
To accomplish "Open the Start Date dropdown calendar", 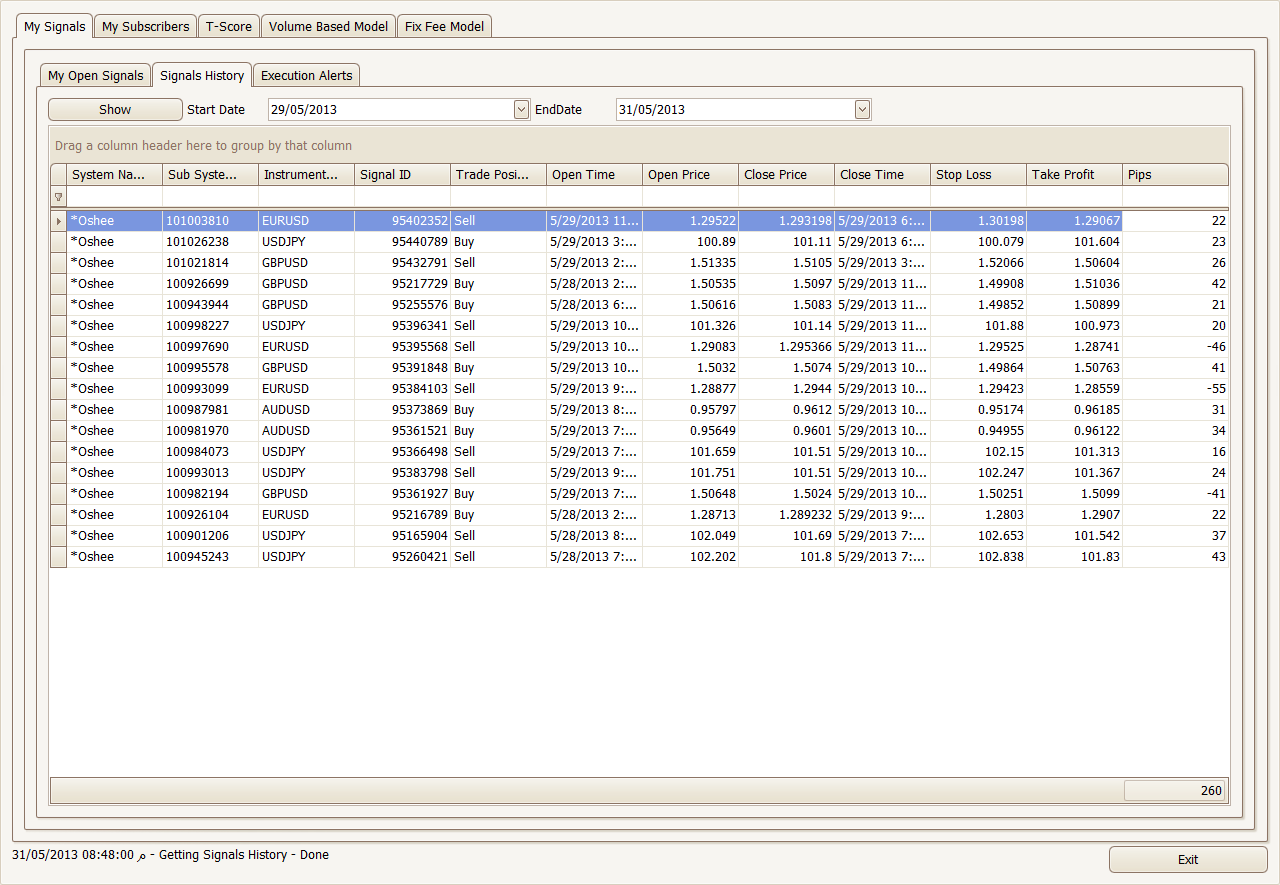I will [x=521, y=110].
